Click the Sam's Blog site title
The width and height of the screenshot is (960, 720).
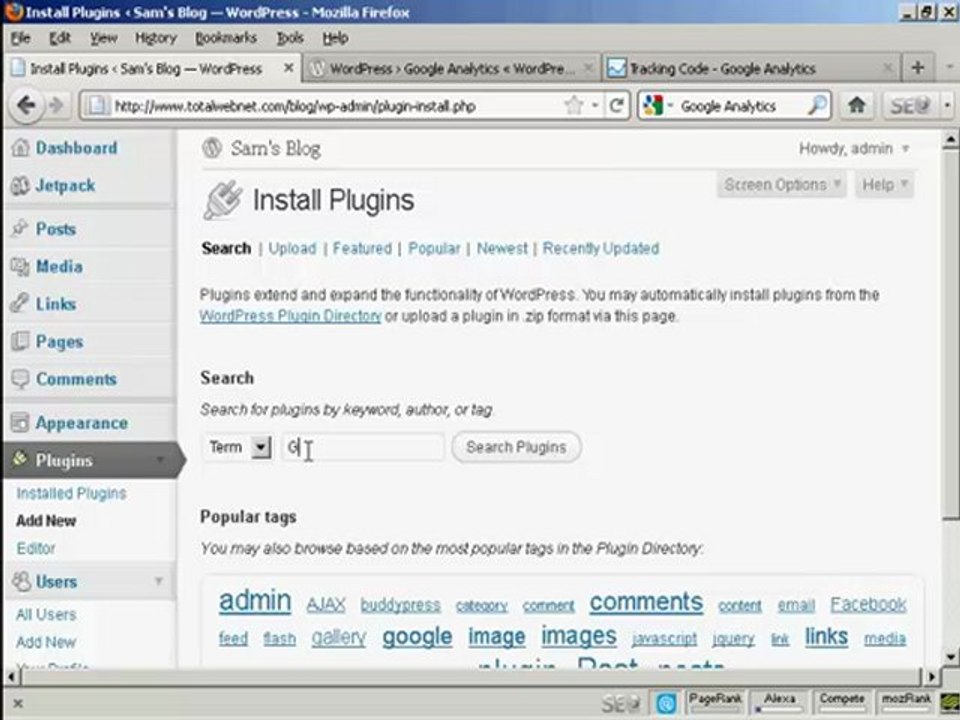tap(276, 148)
